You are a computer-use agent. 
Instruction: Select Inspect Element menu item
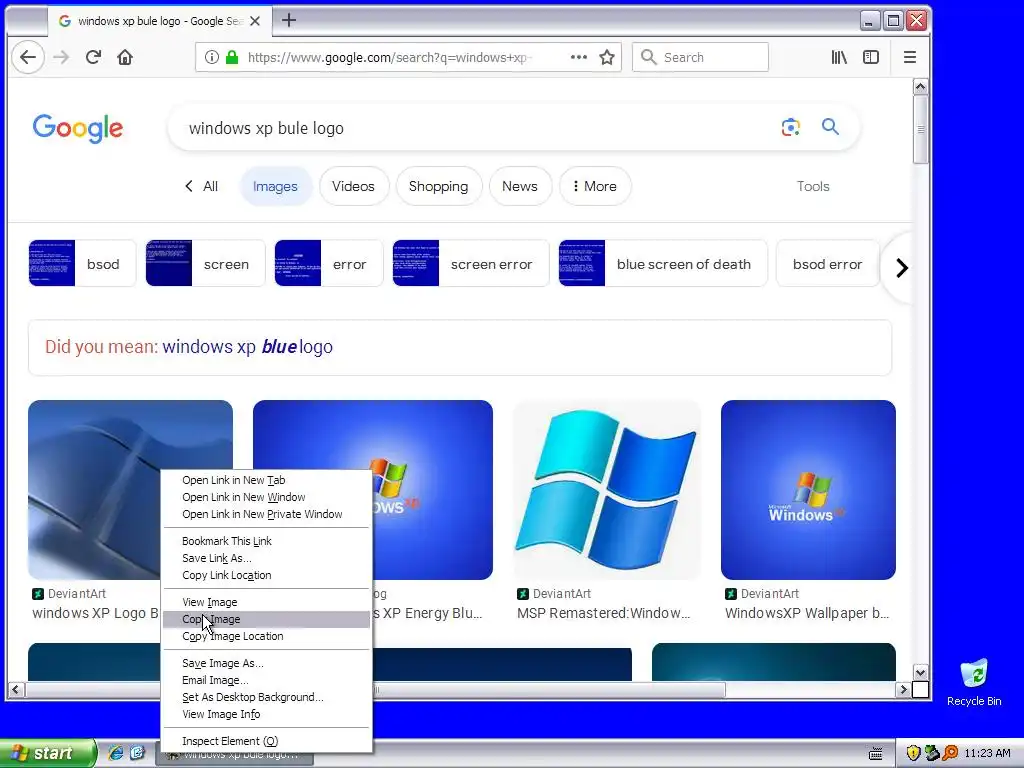266,741
